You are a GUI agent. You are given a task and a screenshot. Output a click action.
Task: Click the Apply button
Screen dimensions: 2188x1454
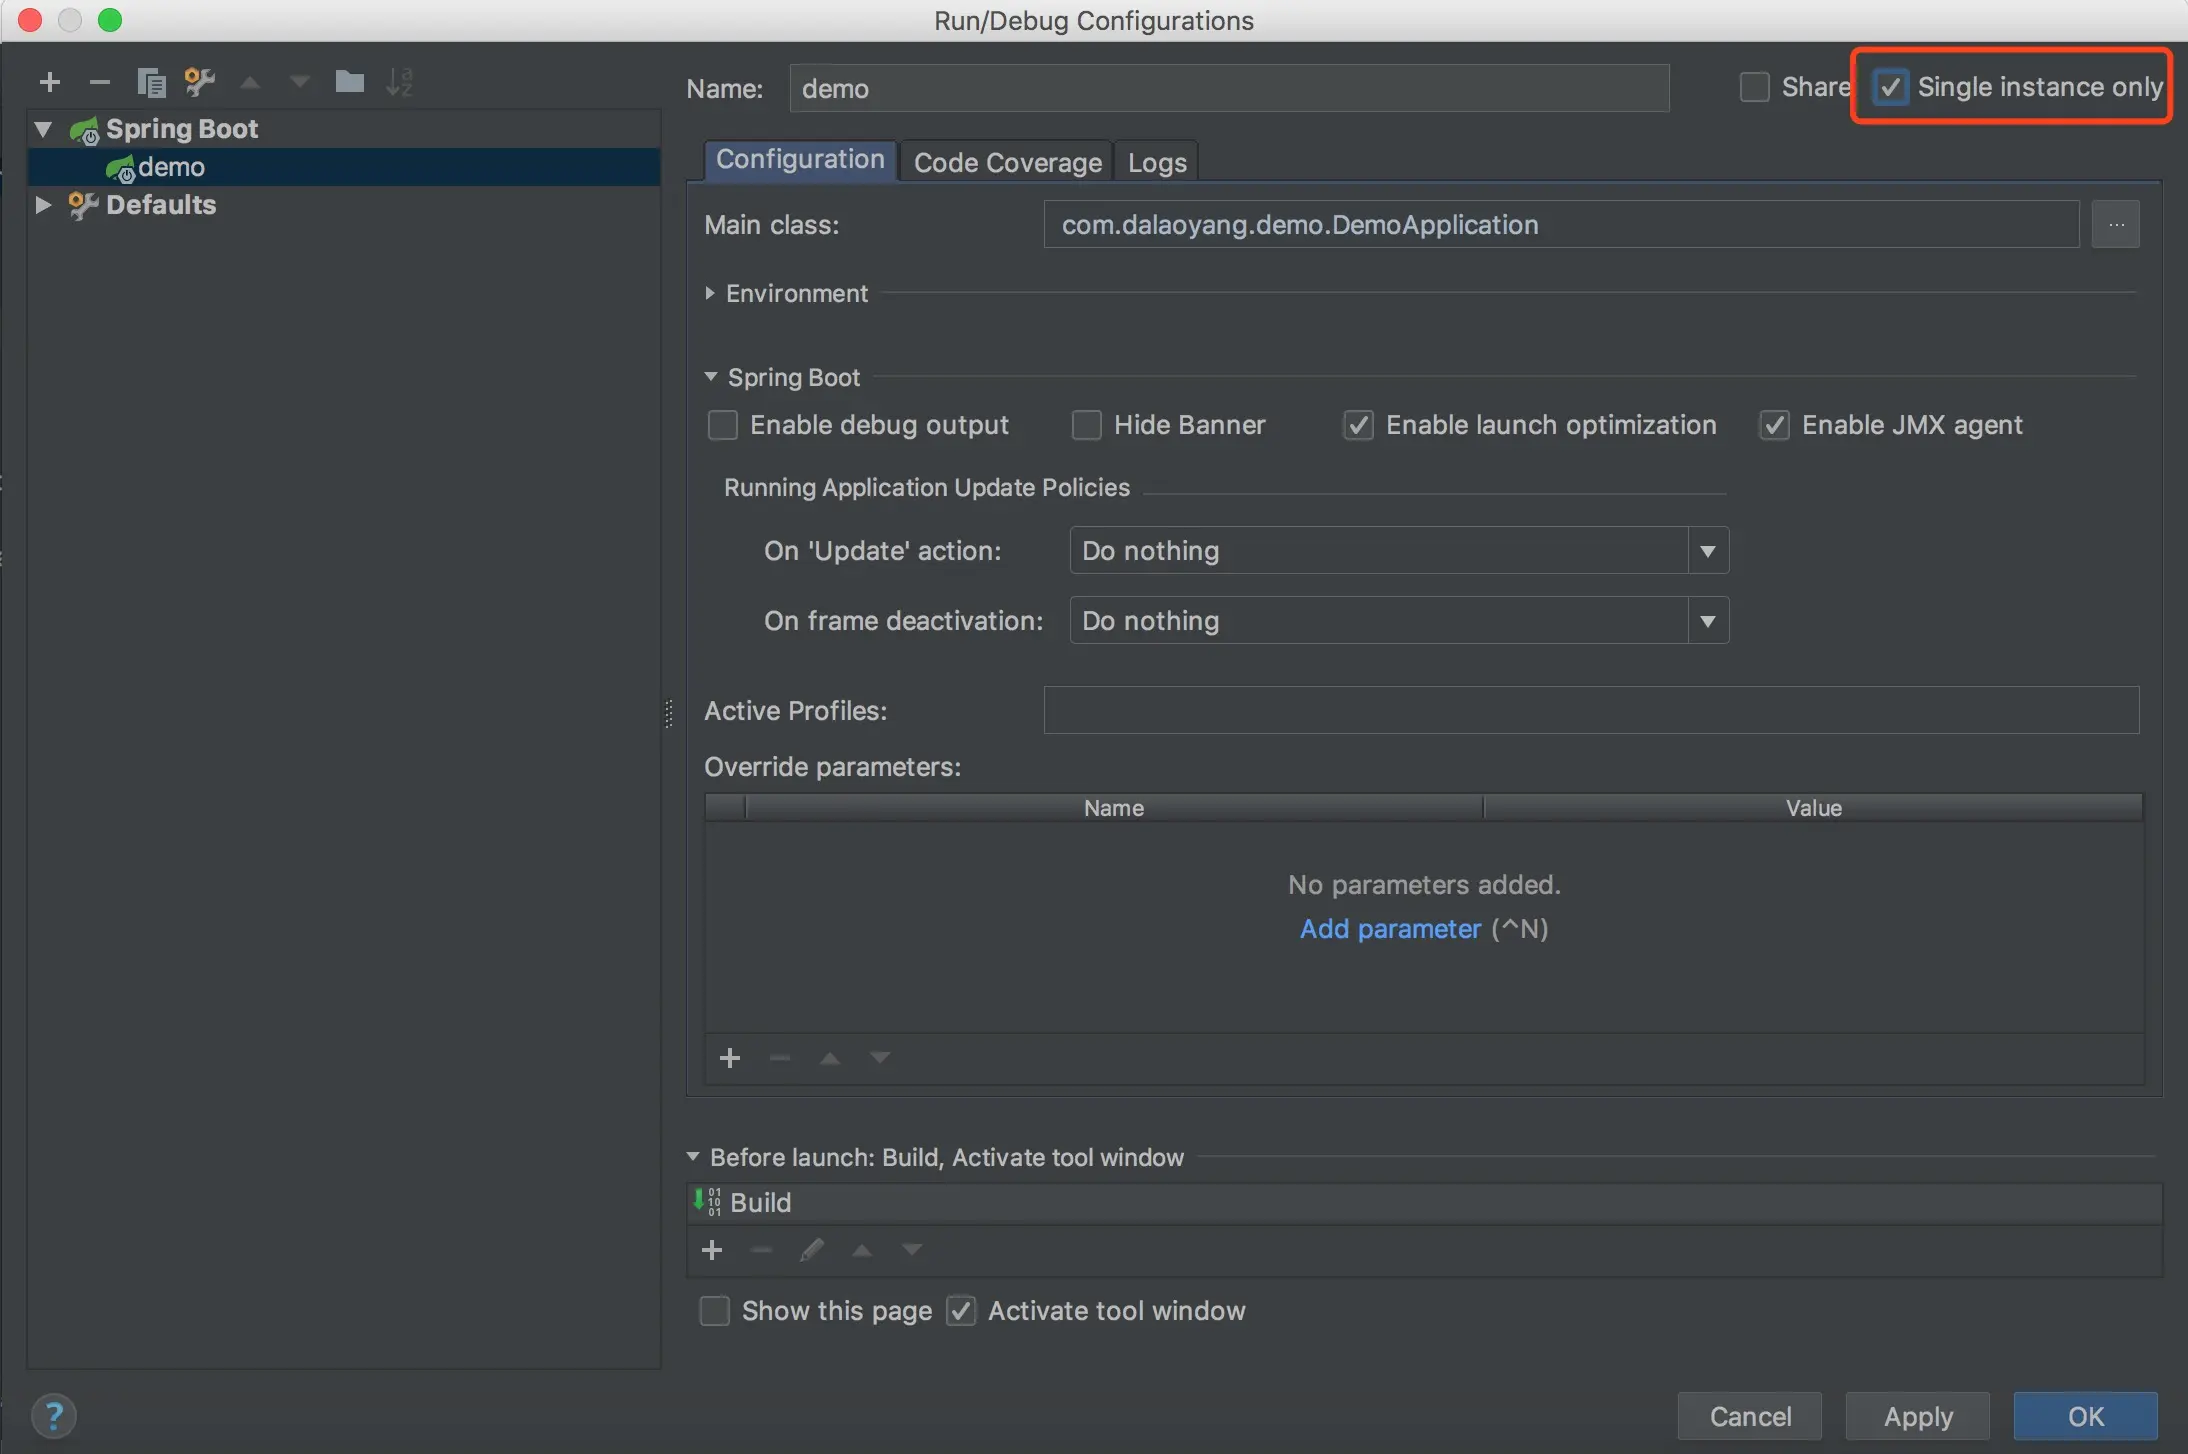pyautogui.click(x=1917, y=1416)
